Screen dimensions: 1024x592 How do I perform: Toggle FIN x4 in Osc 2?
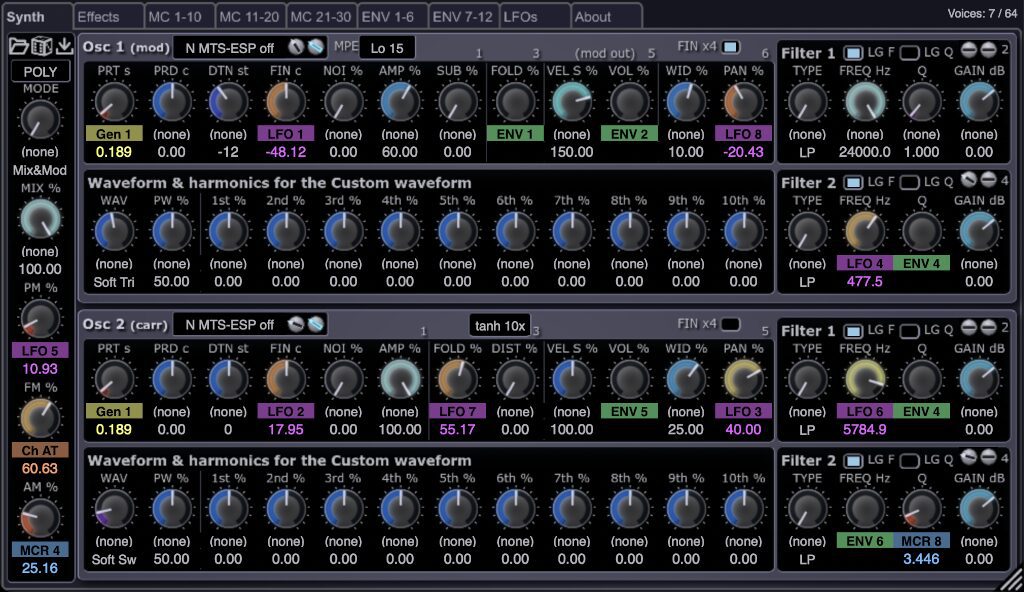[x=731, y=324]
